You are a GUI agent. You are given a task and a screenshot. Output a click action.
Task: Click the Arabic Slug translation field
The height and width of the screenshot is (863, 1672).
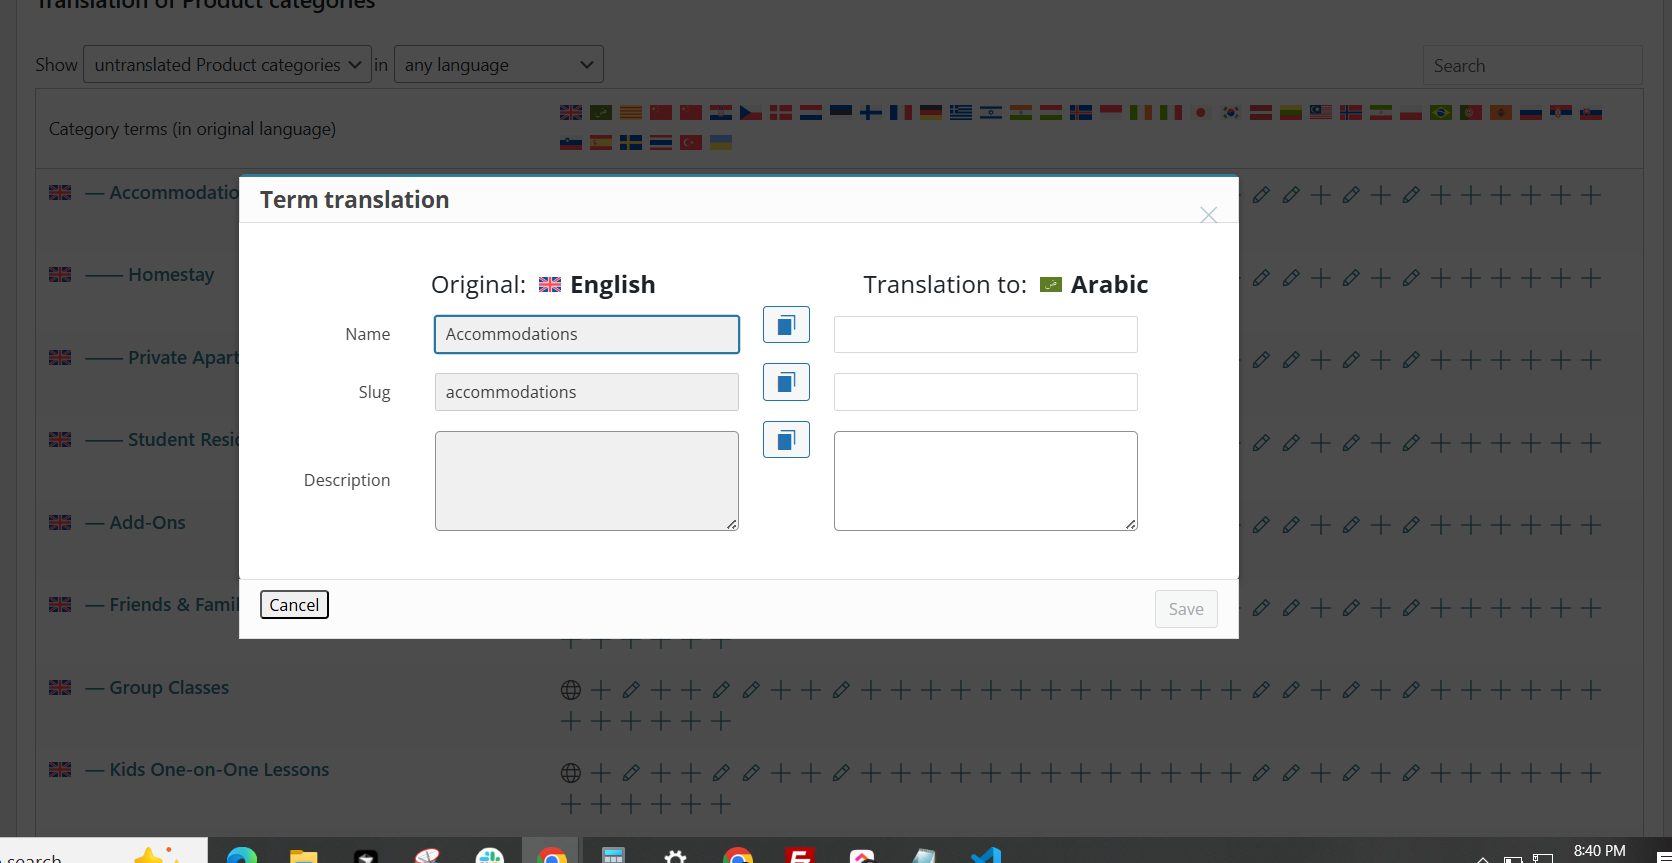[986, 392]
